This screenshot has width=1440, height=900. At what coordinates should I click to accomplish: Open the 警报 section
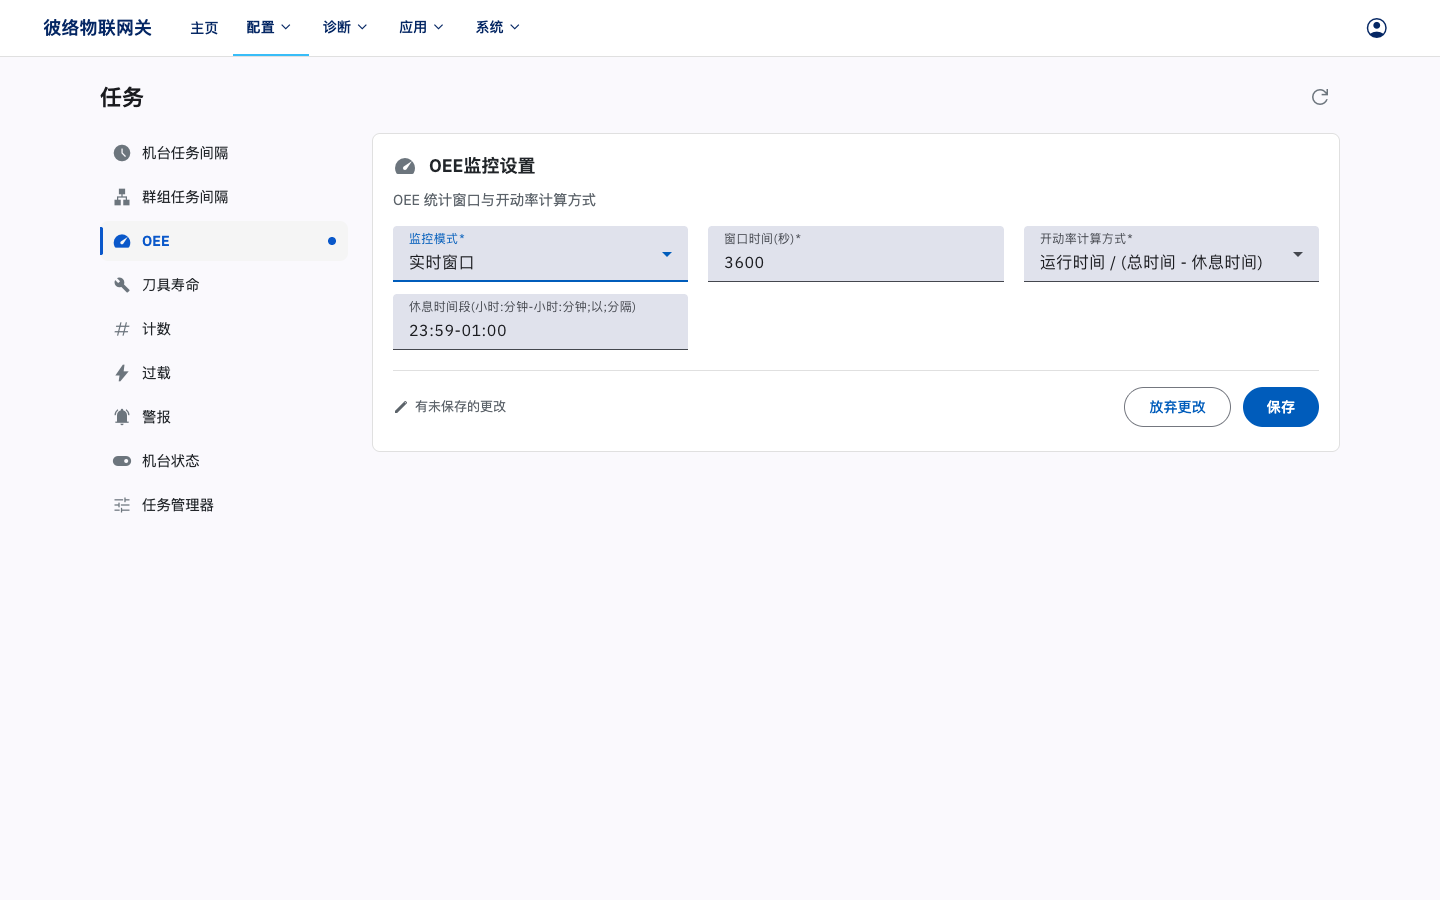pos(224,417)
